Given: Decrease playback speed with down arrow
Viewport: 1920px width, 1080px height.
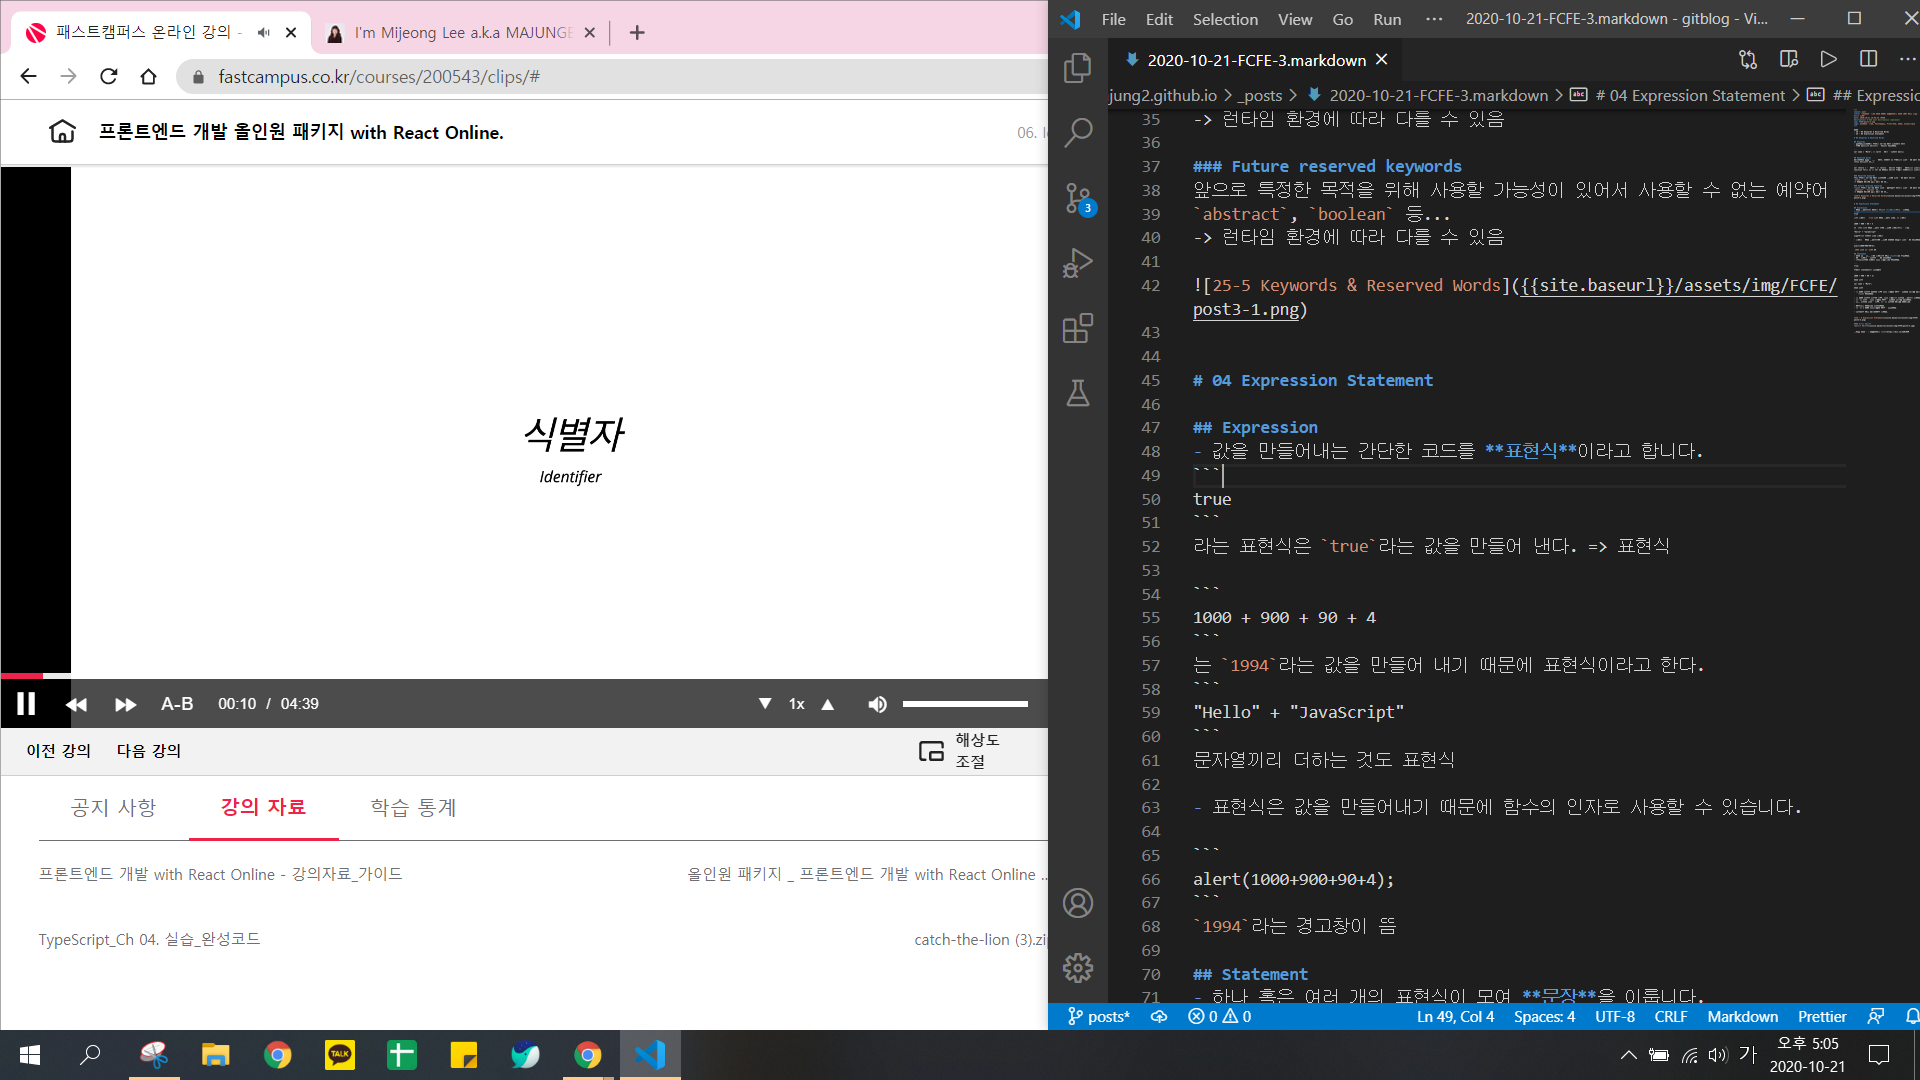Looking at the screenshot, I should pos(765,704).
